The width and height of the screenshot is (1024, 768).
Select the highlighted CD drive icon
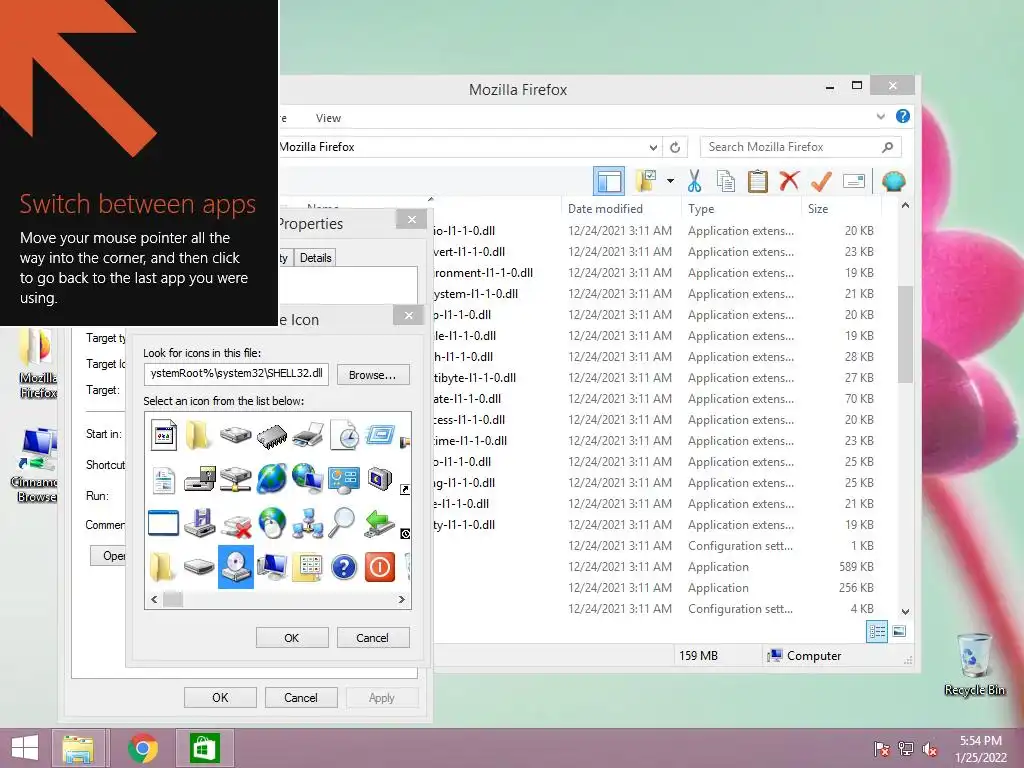236,567
